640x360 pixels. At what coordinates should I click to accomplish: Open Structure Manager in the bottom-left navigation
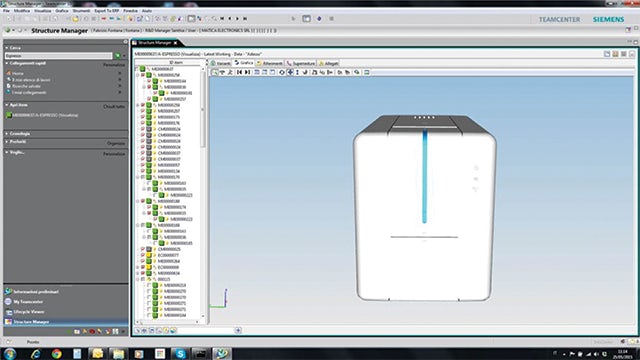pos(31,322)
